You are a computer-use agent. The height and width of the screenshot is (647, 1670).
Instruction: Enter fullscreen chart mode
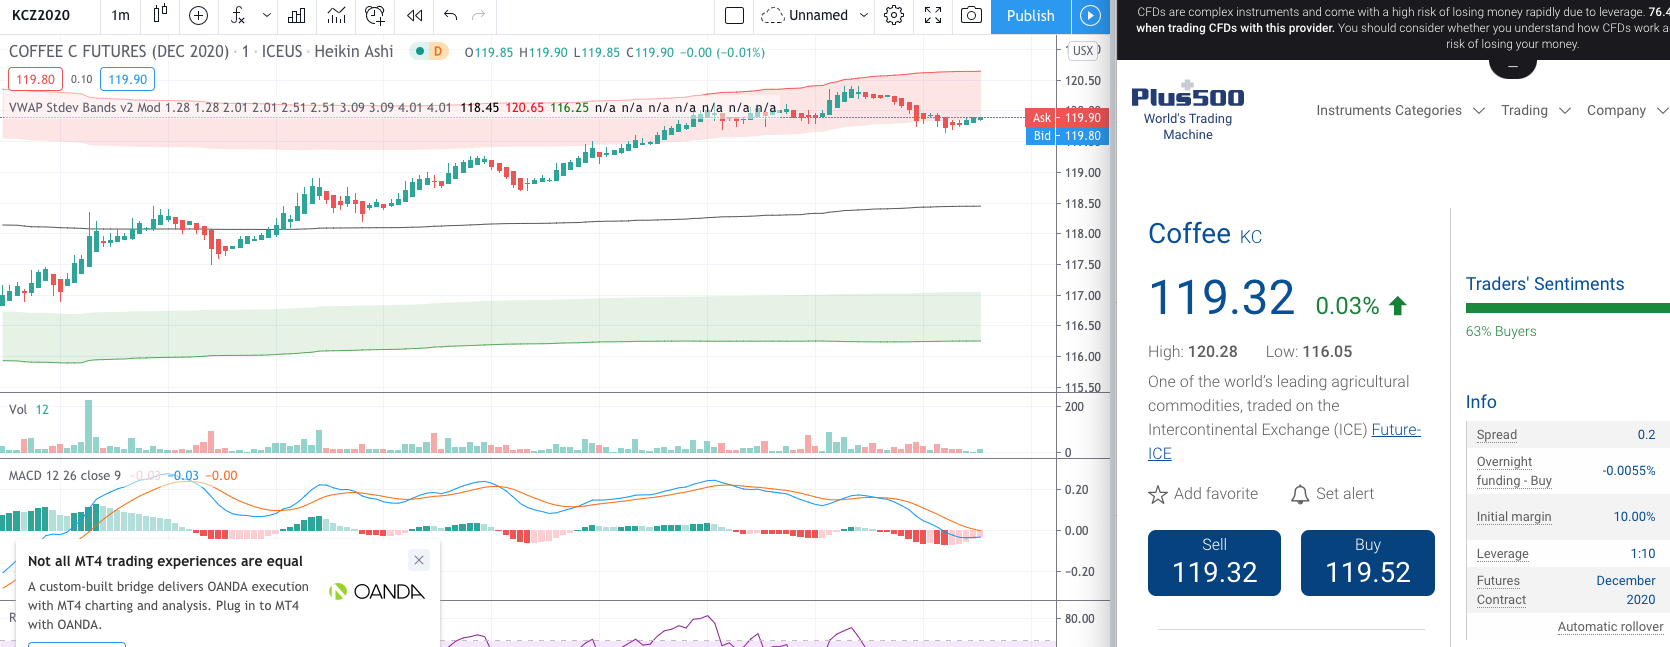click(933, 15)
